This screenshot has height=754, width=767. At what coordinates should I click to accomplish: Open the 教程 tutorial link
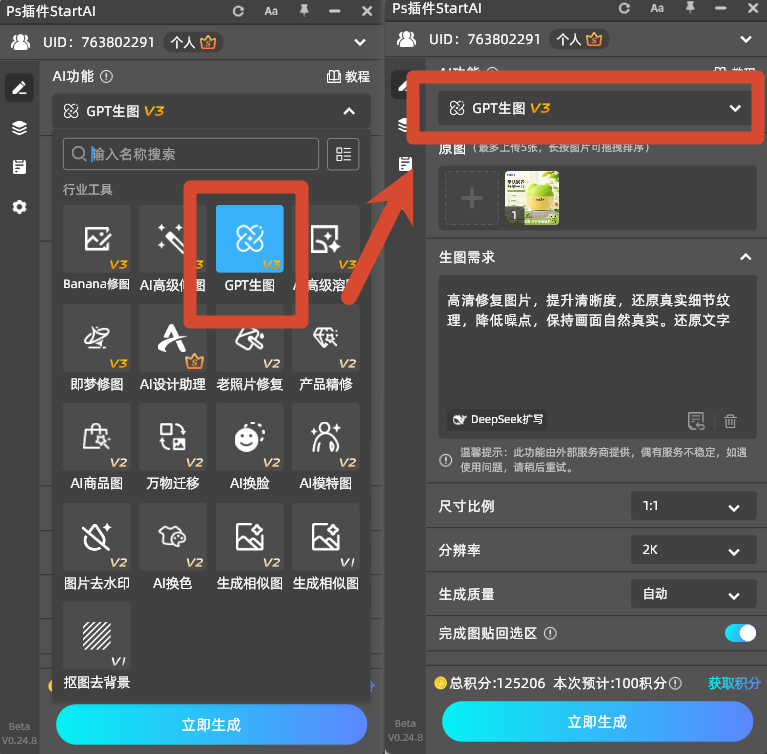point(348,76)
